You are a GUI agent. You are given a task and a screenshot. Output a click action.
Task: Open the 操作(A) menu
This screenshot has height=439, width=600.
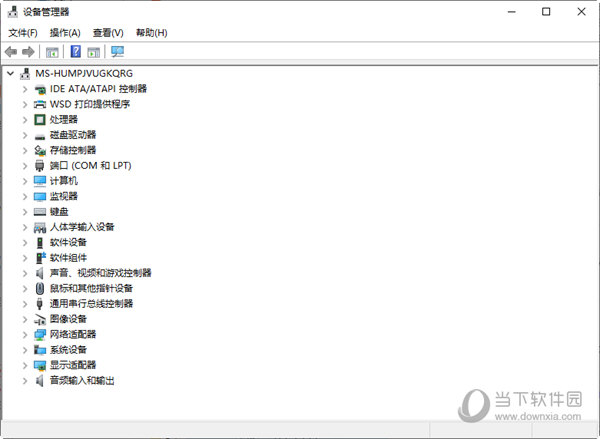(65, 33)
